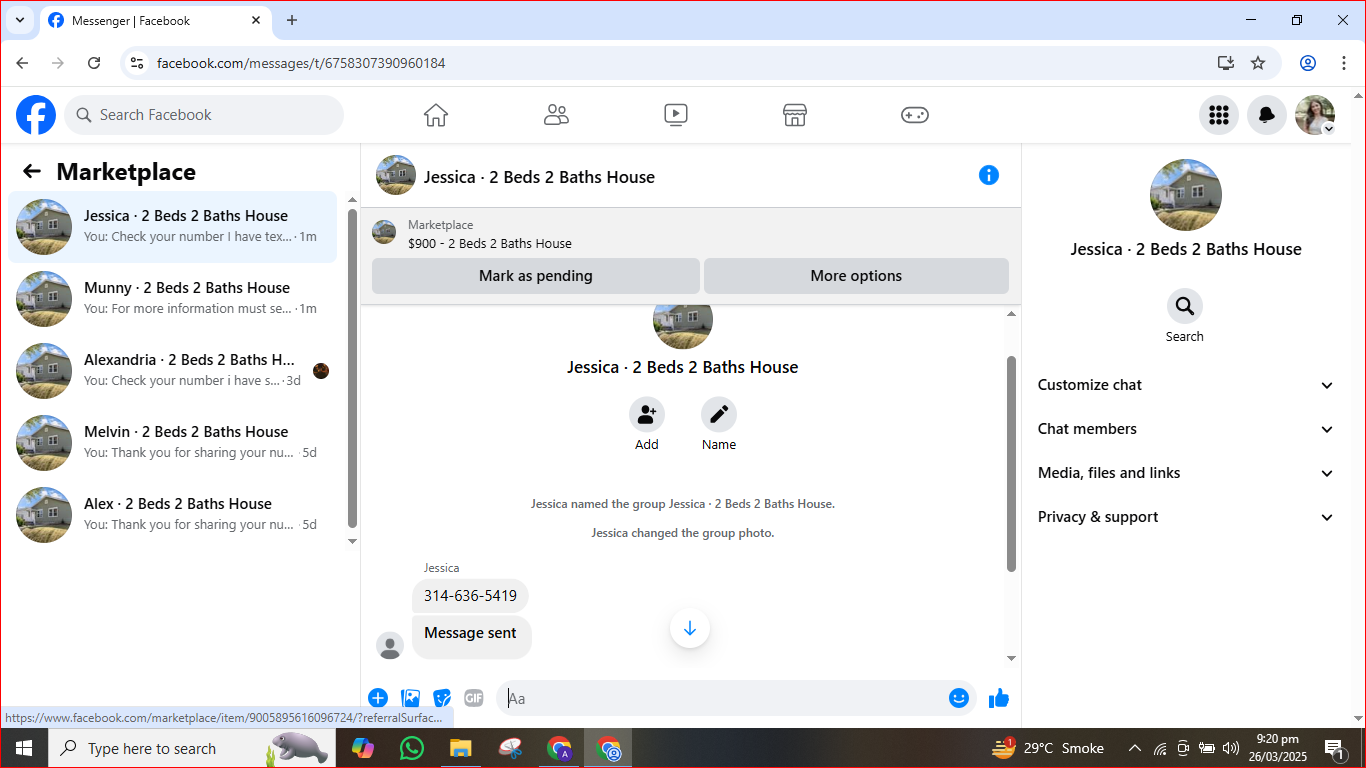Reload the page with browser refresh
Image resolution: width=1366 pixels, height=768 pixels.
coord(94,63)
